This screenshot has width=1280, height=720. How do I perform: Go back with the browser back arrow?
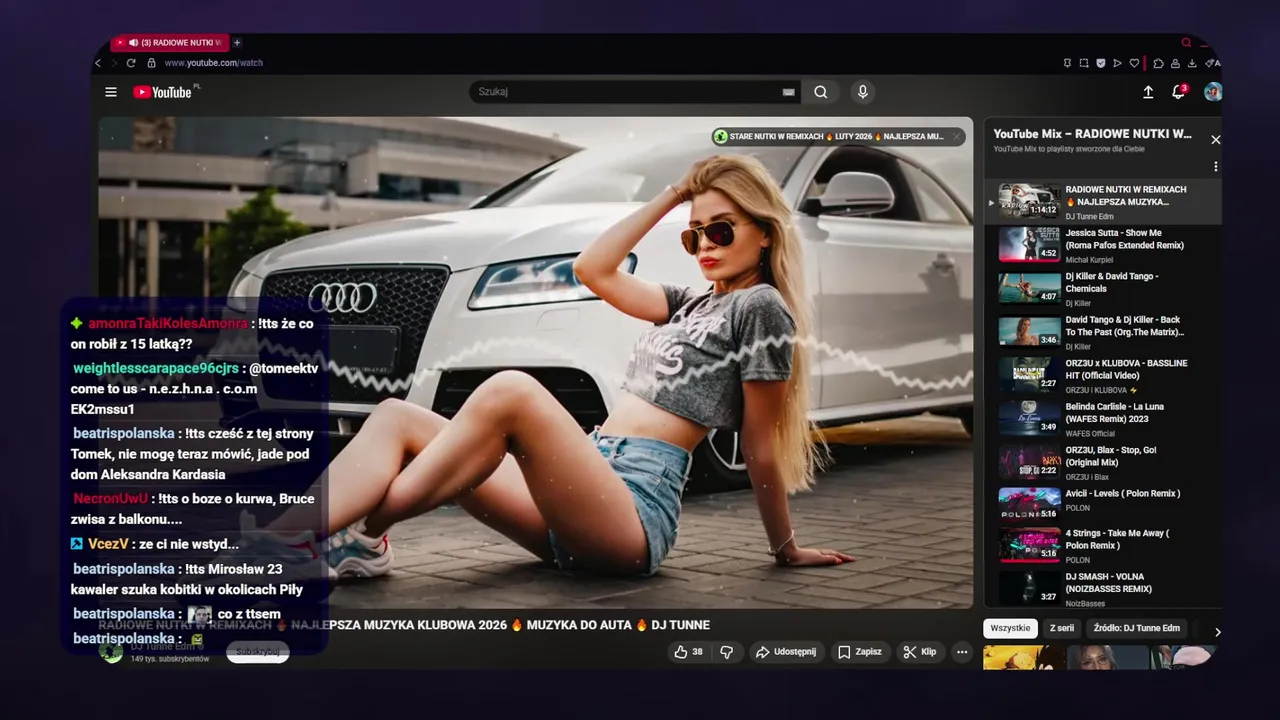point(98,63)
